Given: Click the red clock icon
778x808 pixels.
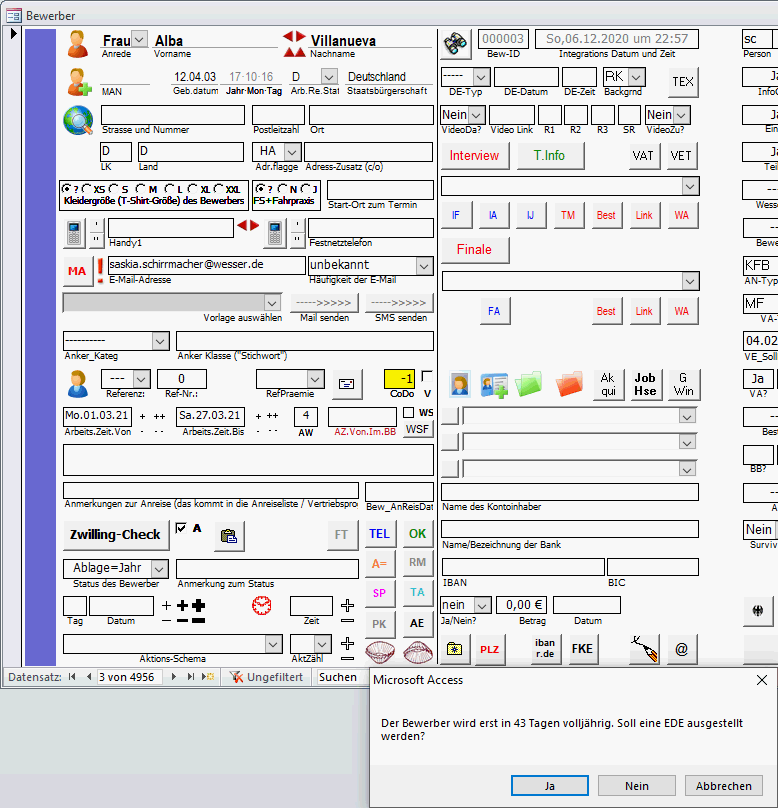Looking at the screenshot, I should click(x=261, y=605).
